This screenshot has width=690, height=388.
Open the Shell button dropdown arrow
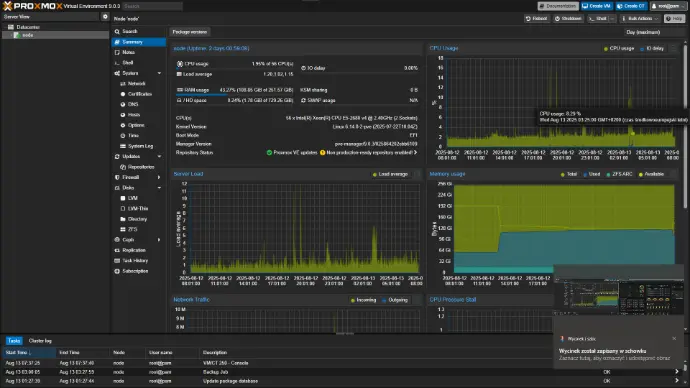[x=612, y=18]
